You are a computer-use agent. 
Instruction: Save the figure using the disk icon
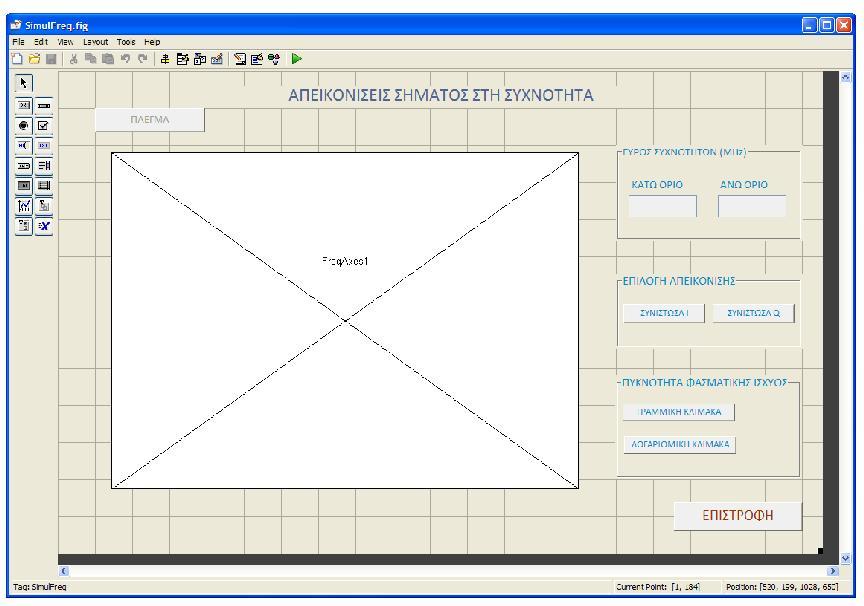tap(51, 59)
